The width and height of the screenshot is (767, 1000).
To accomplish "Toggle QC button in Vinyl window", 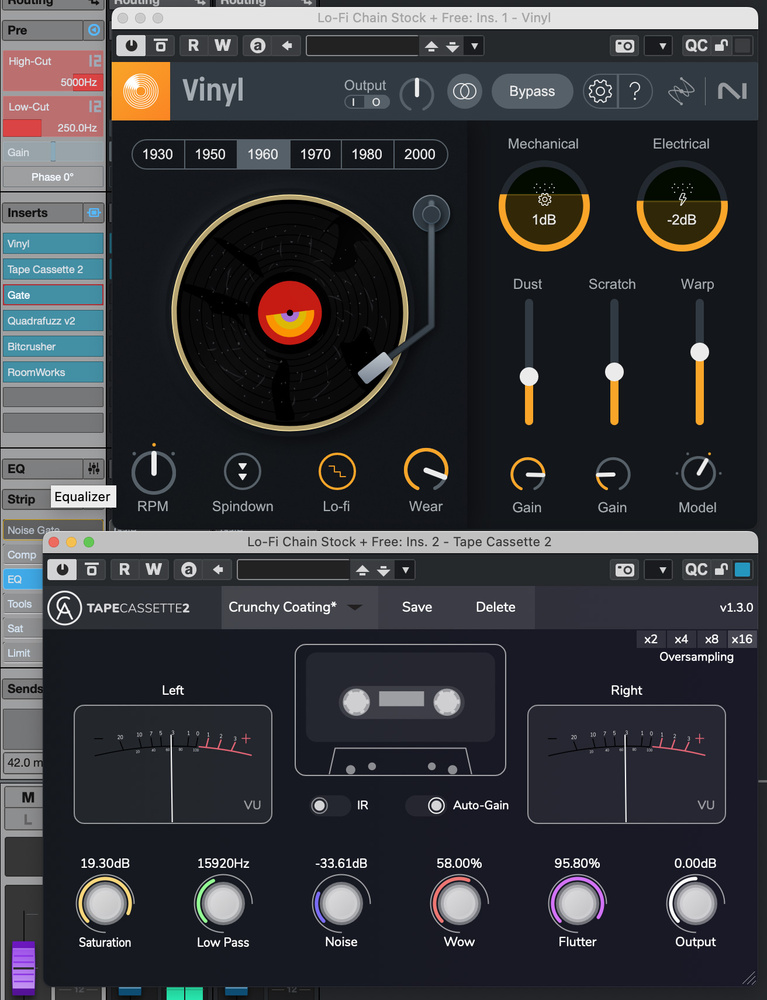I will tap(696, 46).
